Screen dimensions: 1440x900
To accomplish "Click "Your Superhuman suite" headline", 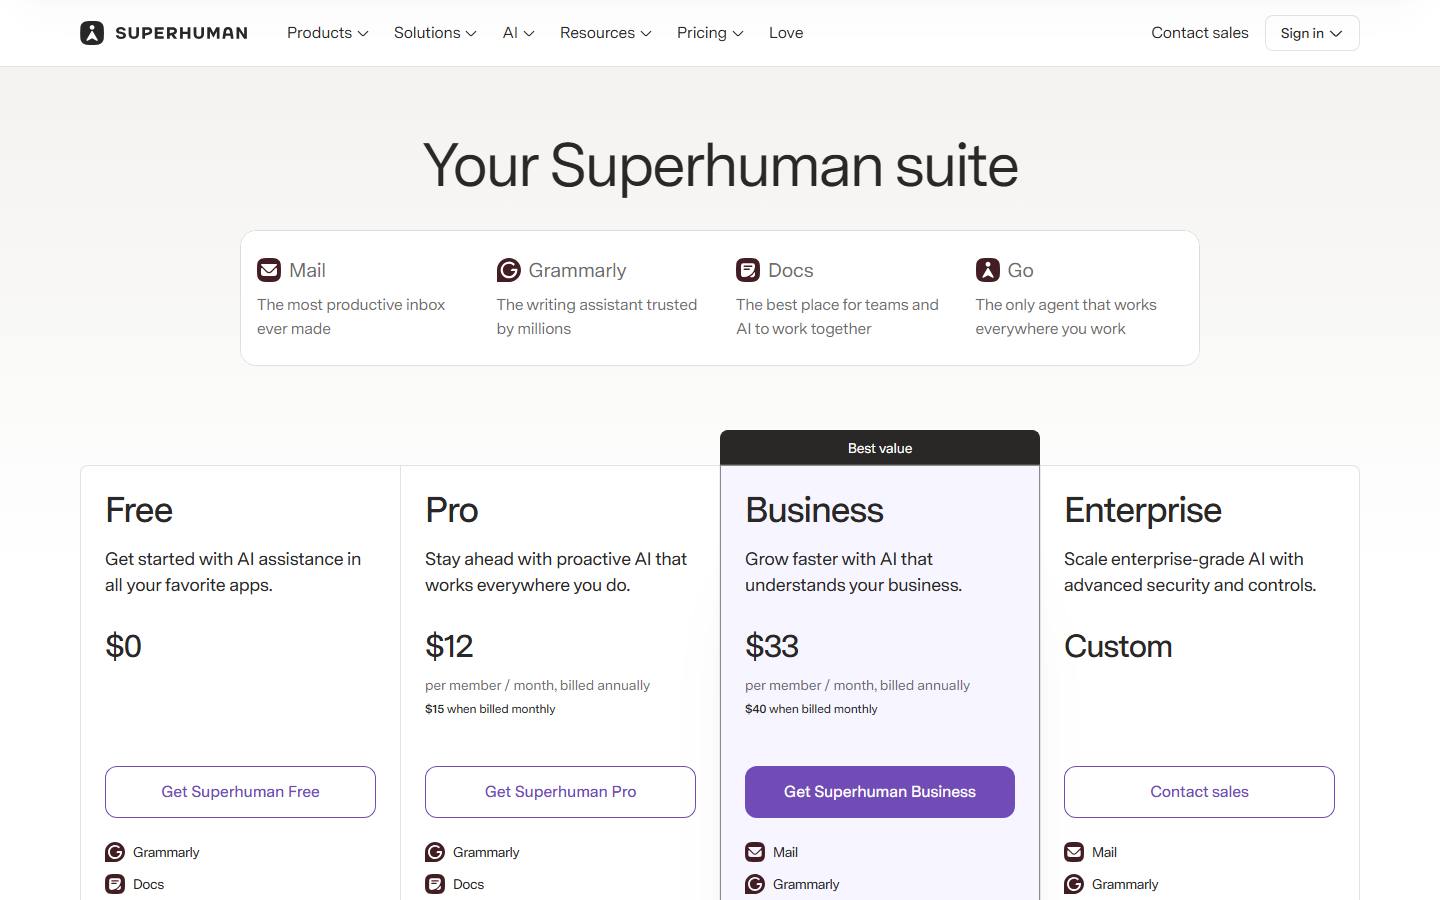I will (720, 166).
